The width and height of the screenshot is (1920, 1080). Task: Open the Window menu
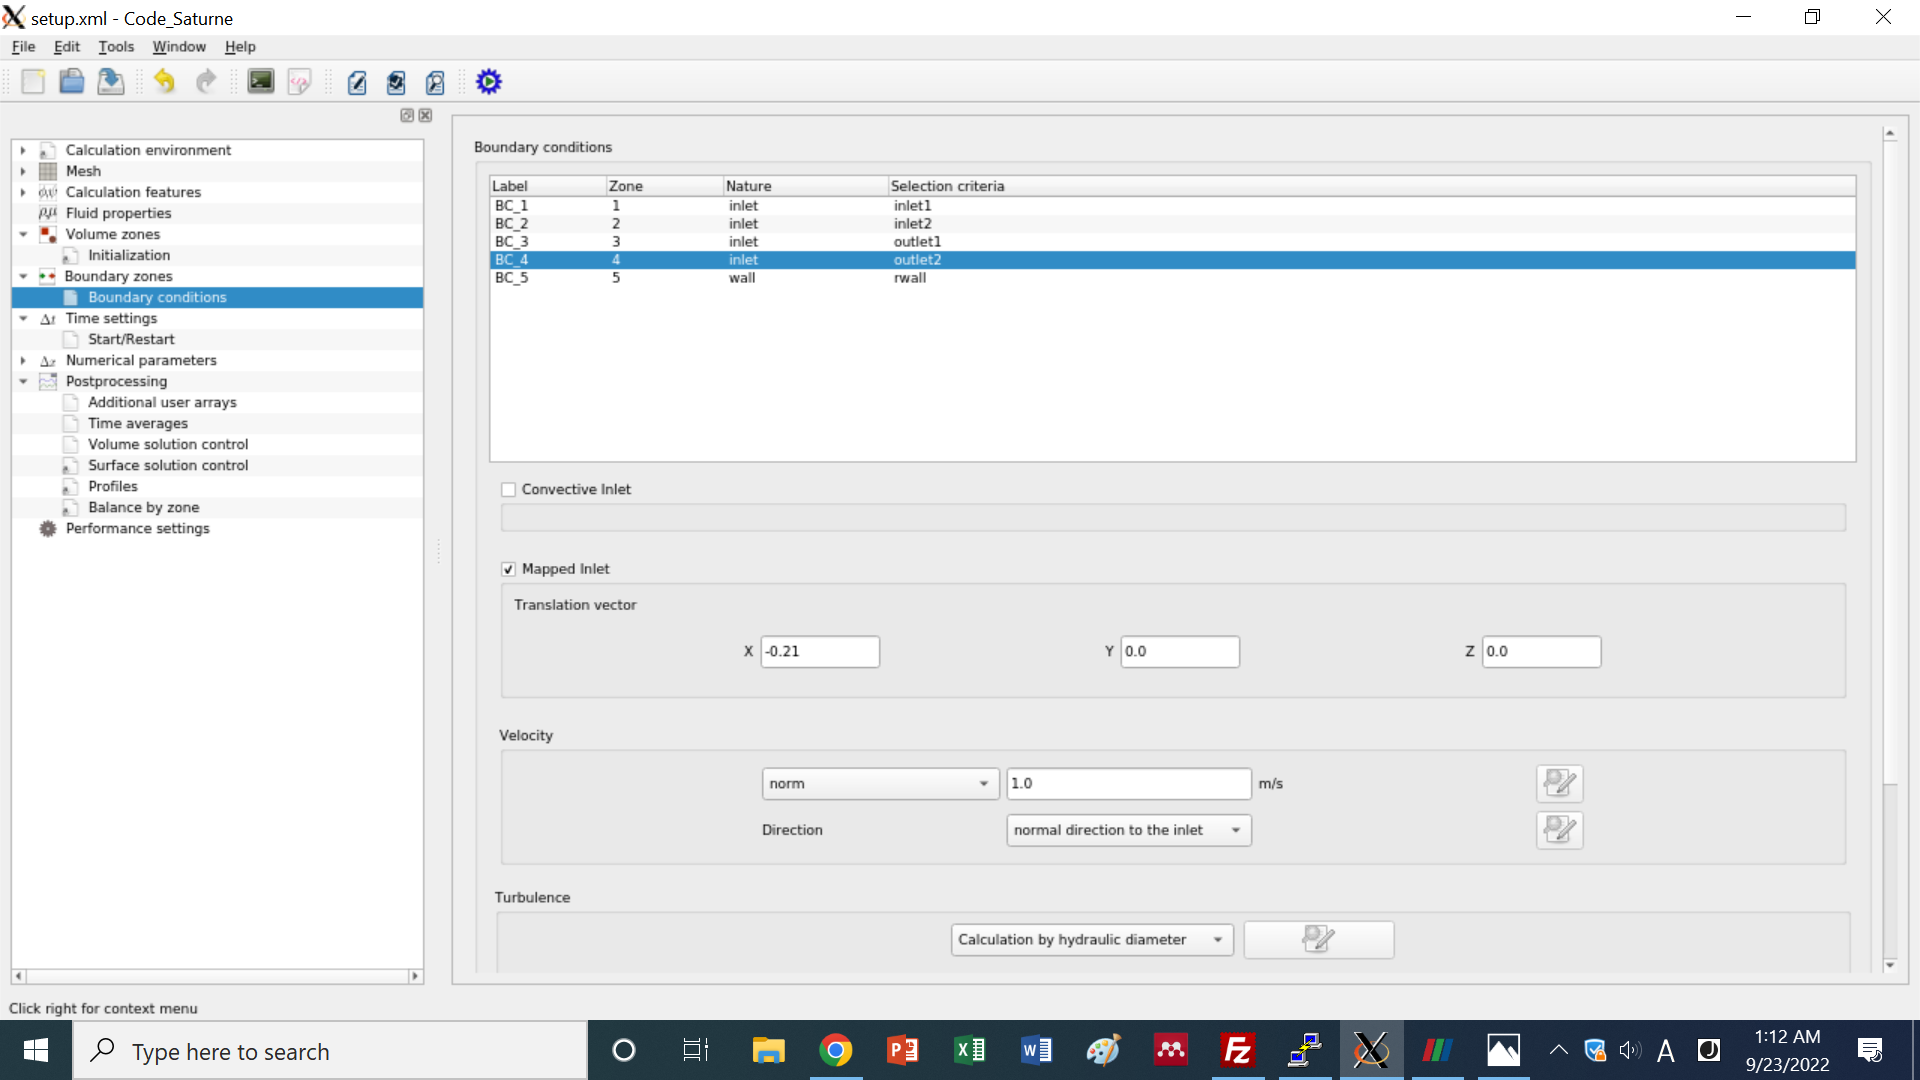(x=178, y=47)
